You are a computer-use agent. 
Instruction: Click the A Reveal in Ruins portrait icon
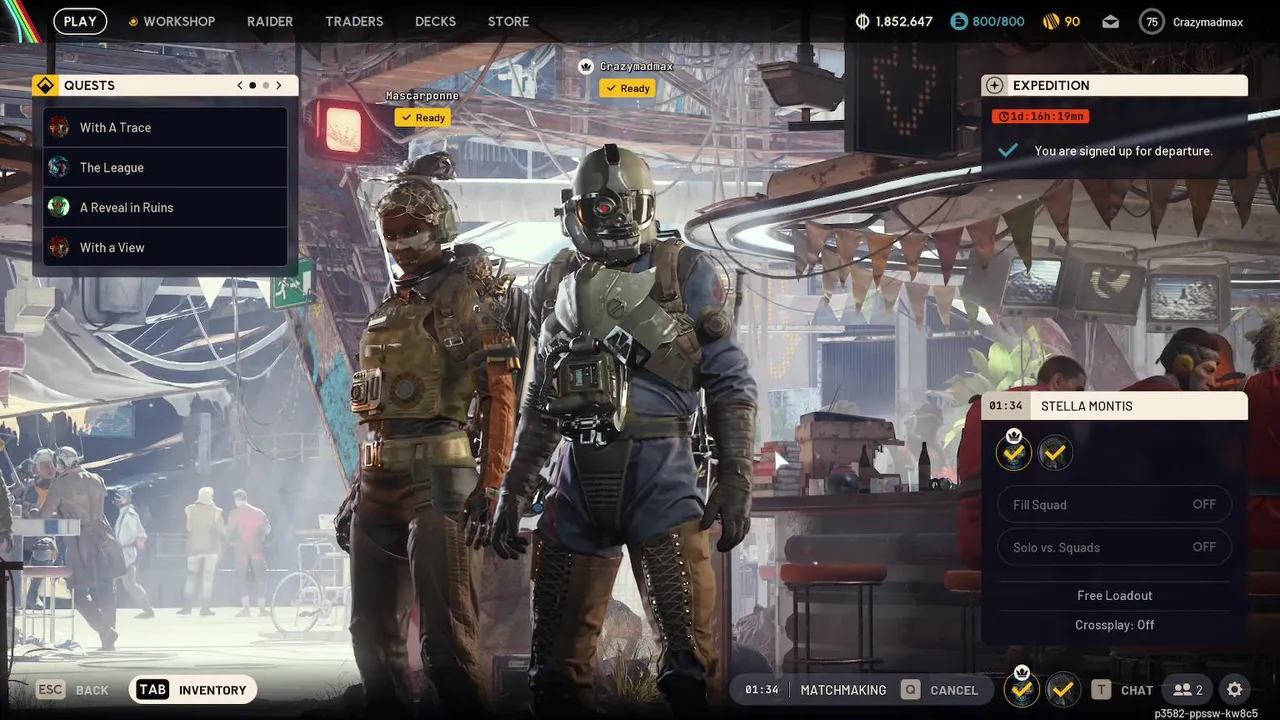[x=59, y=207]
